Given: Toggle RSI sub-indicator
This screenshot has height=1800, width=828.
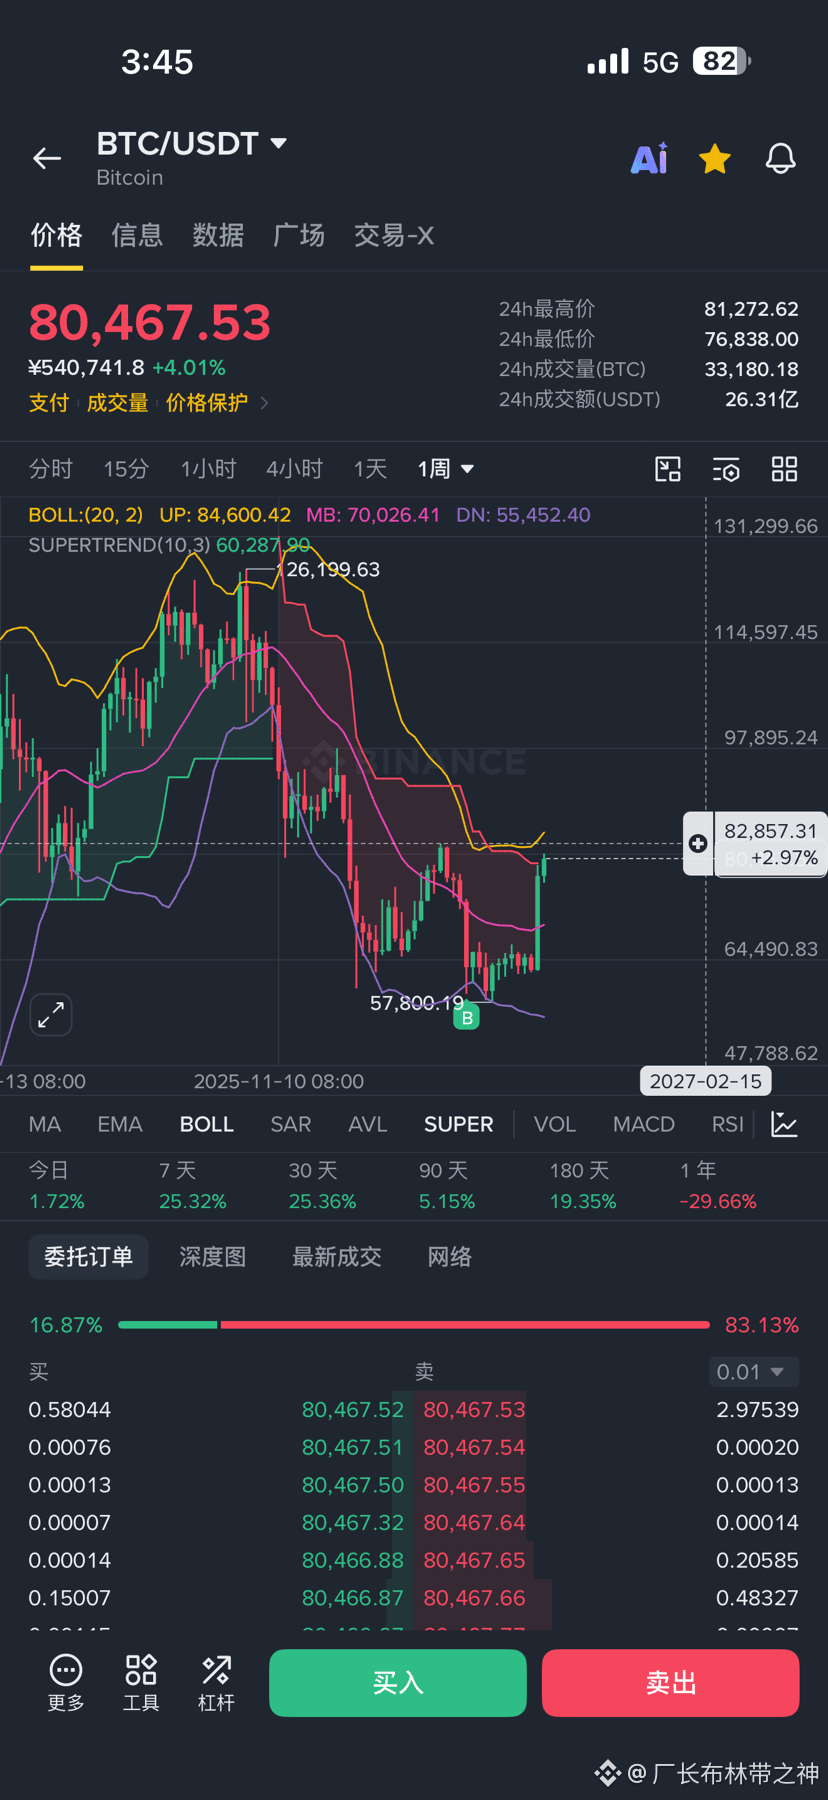Looking at the screenshot, I should pos(728,1124).
